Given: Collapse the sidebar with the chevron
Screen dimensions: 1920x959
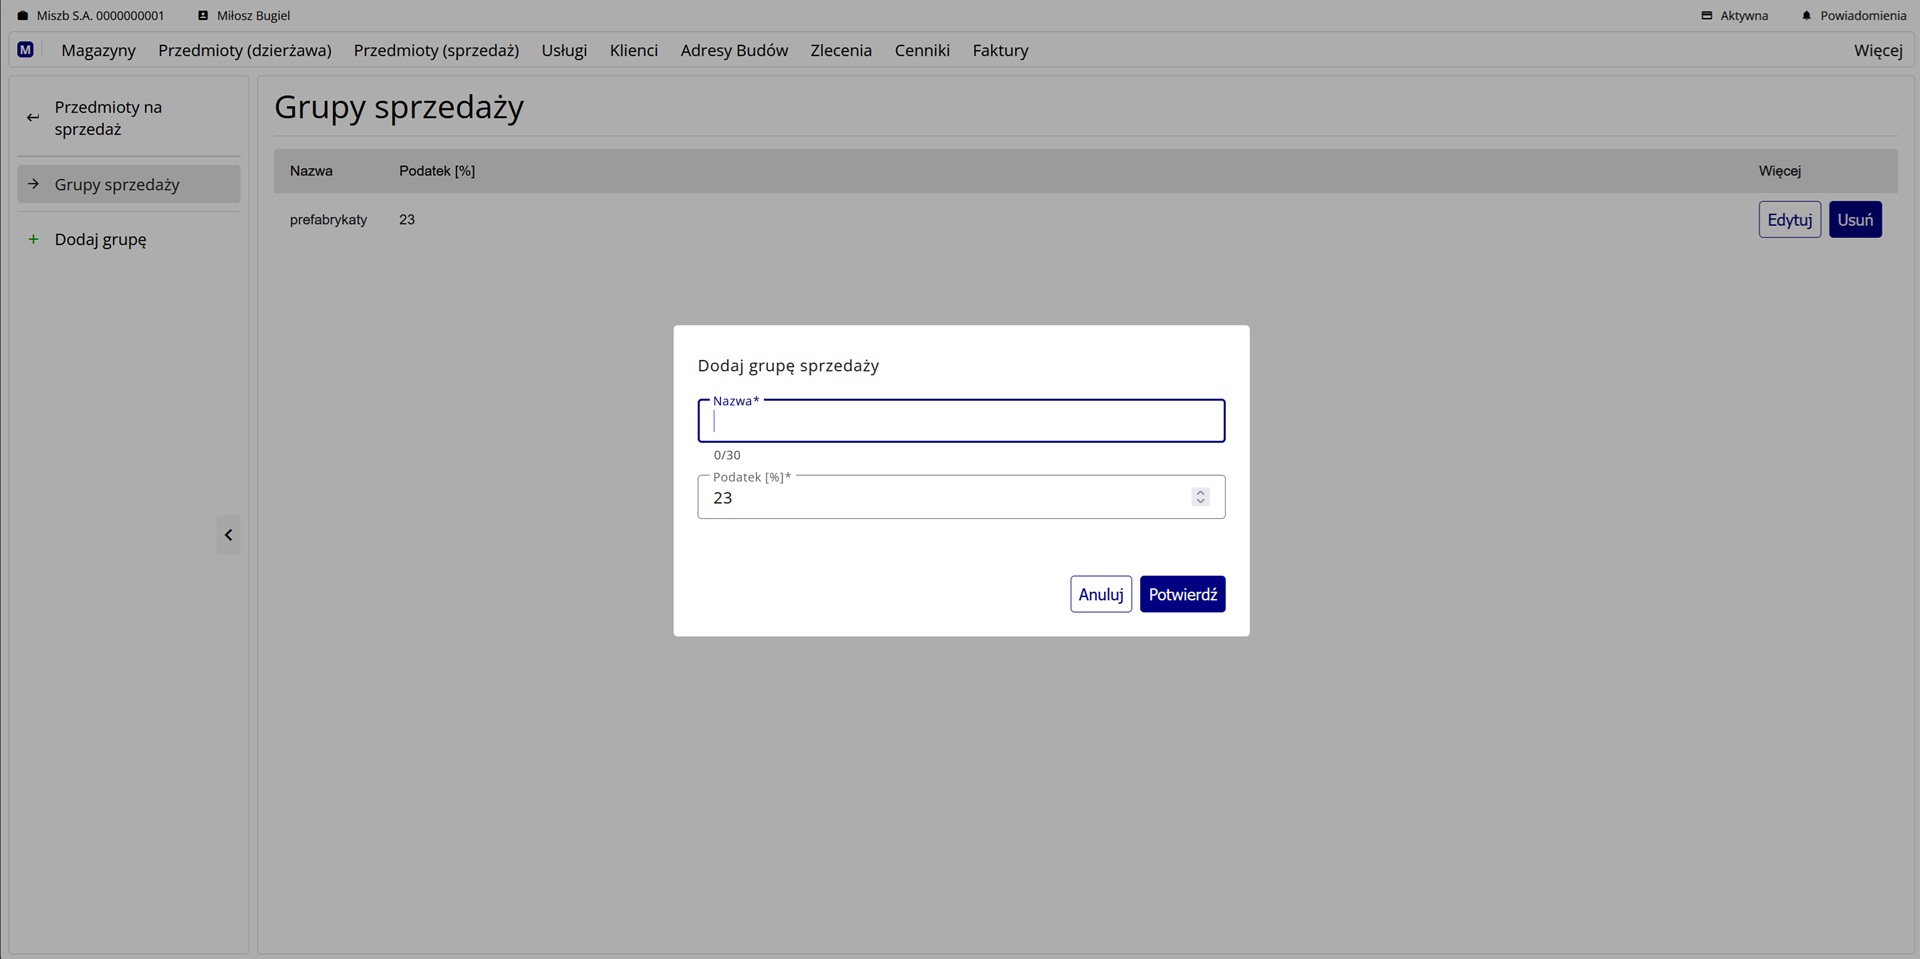Looking at the screenshot, I should [x=228, y=535].
